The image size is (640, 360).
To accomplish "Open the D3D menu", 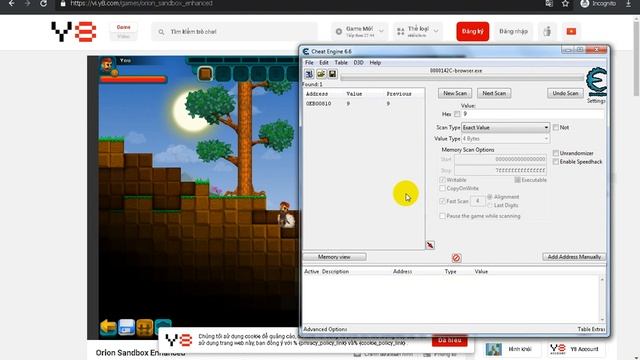I will 358,62.
